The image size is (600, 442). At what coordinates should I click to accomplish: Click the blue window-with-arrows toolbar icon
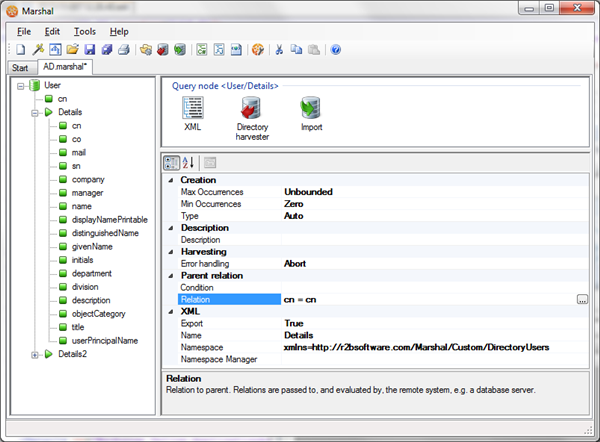coord(236,49)
